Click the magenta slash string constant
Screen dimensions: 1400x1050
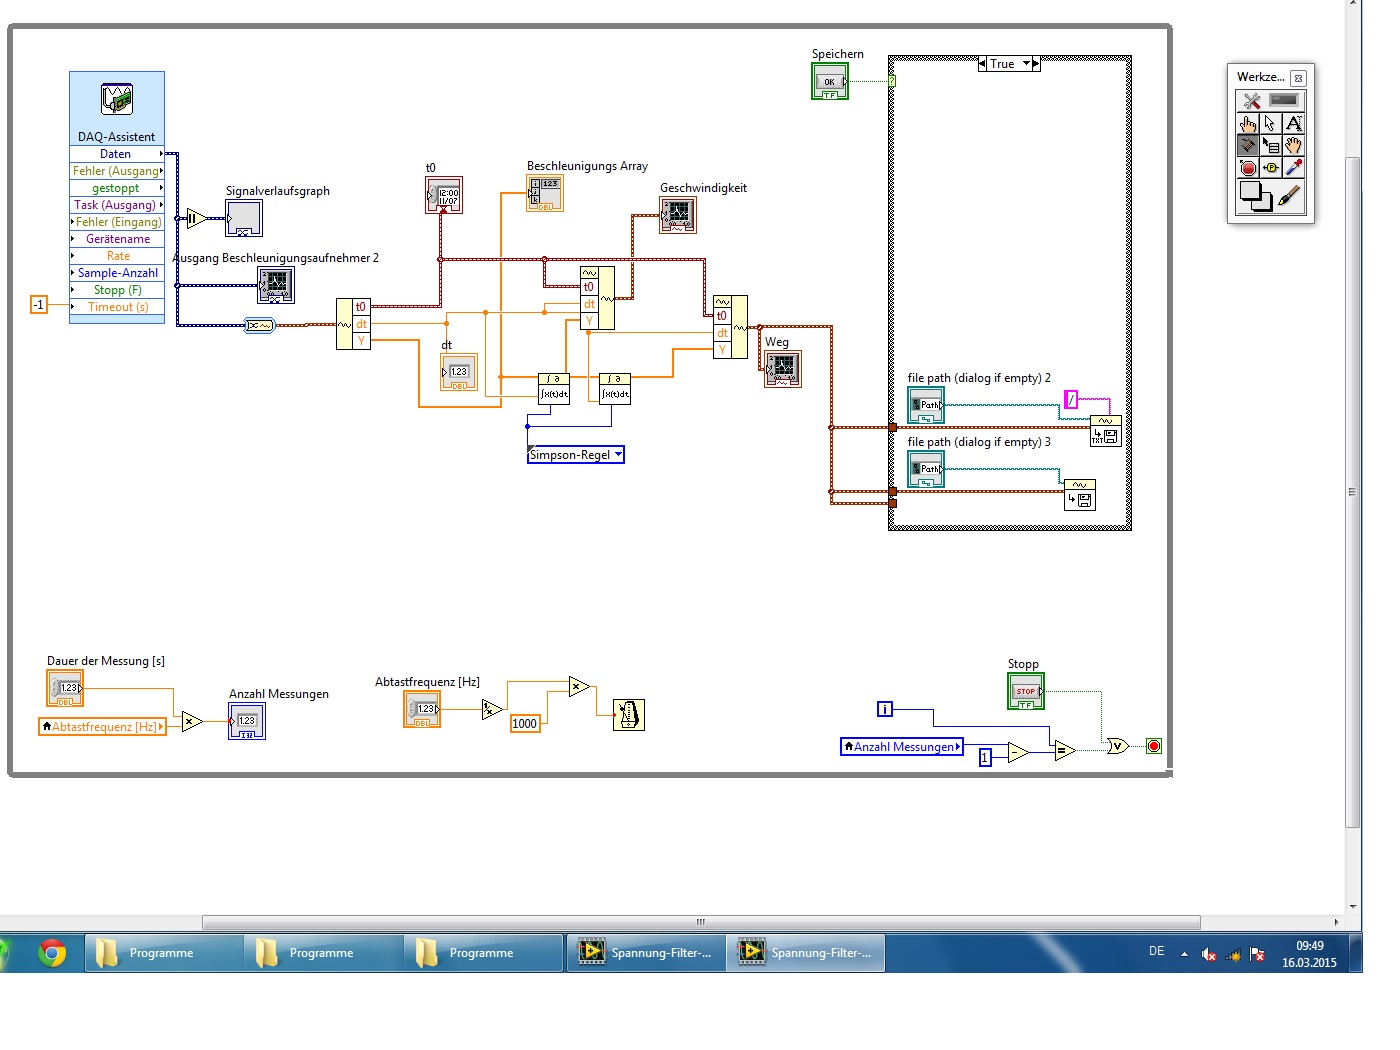[1071, 400]
